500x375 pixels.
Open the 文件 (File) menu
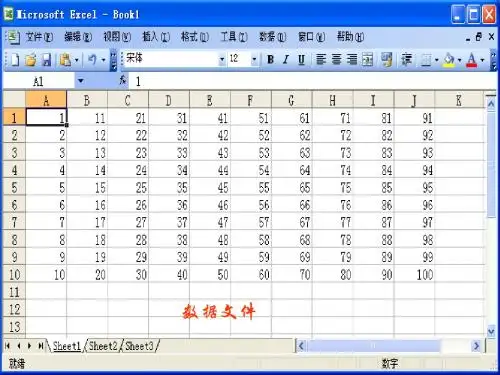pos(39,37)
